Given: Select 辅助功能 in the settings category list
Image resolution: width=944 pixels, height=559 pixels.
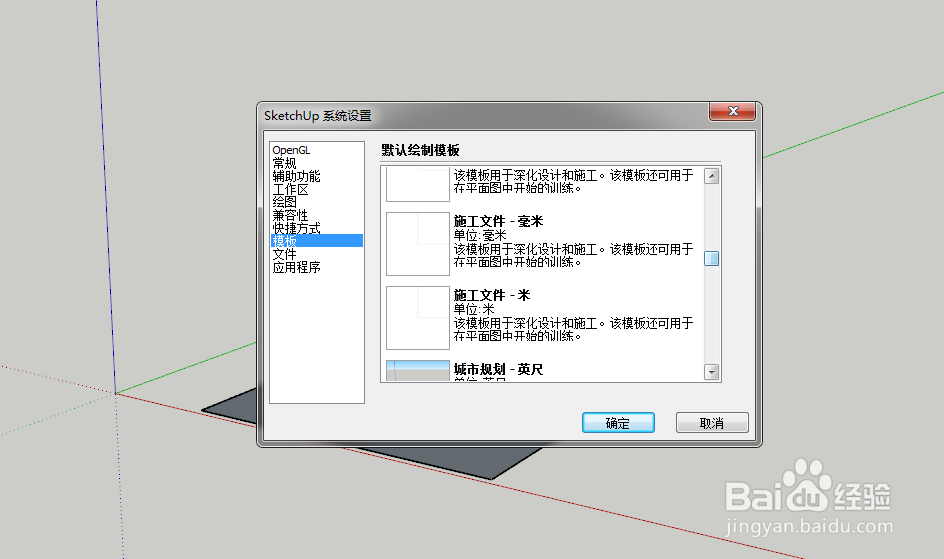Looking at the screenshot, I should [296, 176].
